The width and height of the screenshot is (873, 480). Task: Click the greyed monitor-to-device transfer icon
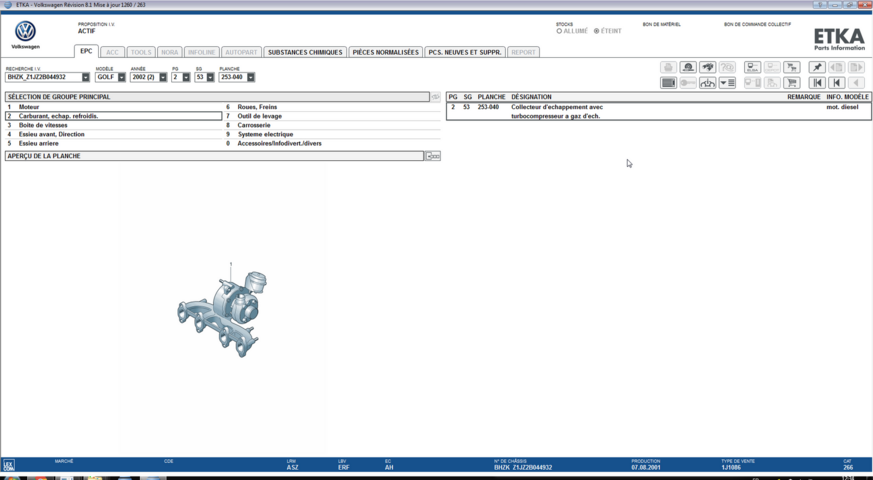tap(753, 83)
